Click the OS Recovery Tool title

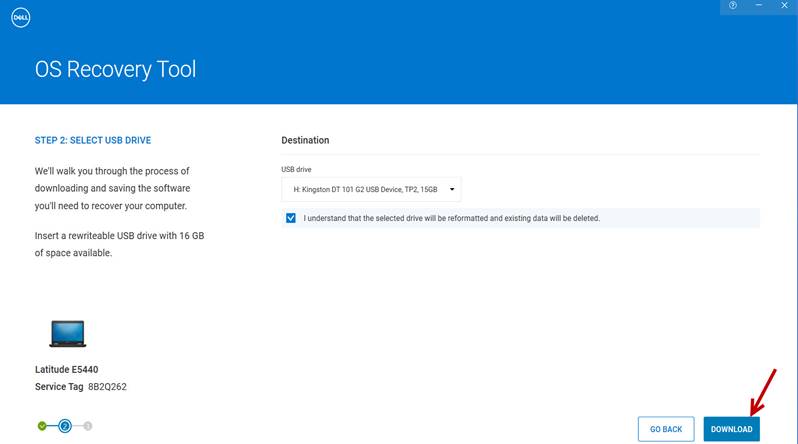[x=116, y=70]
